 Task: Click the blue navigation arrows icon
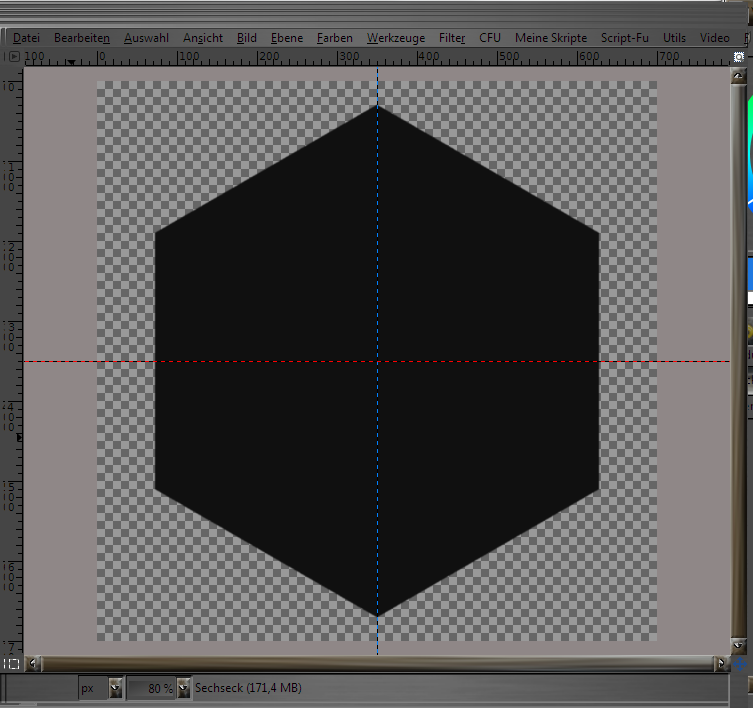tap(740, 664)
